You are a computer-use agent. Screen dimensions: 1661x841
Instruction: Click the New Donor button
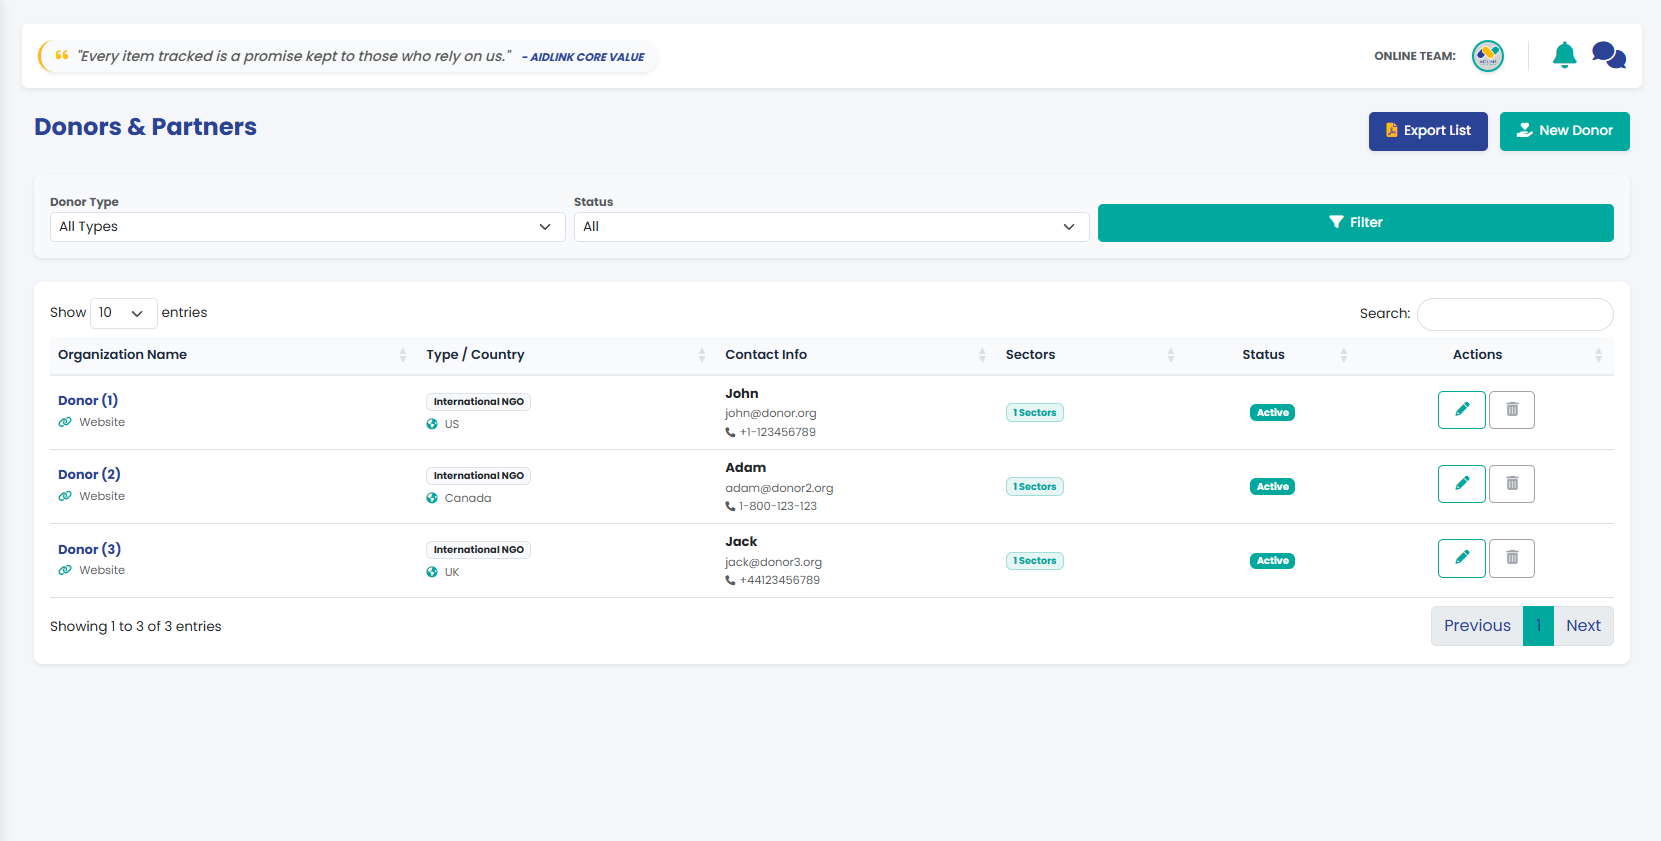click(1564, 131)
